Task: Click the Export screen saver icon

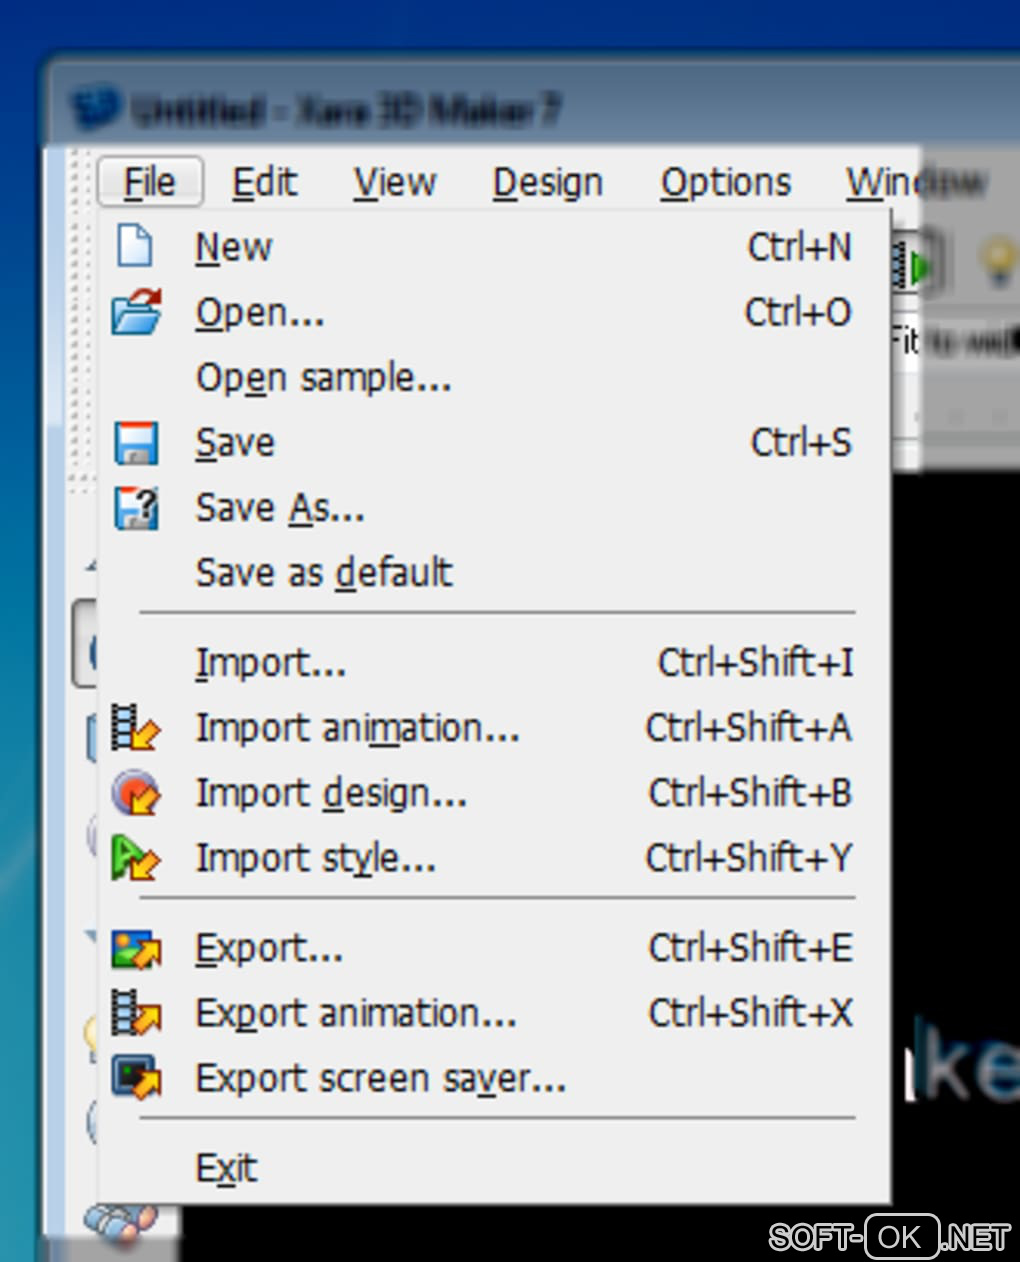Action: click(136, 1078)
